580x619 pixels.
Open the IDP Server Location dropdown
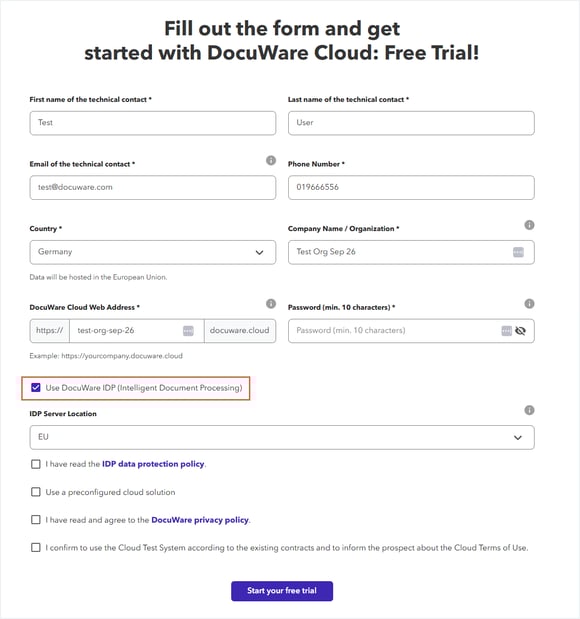(282, 437)
